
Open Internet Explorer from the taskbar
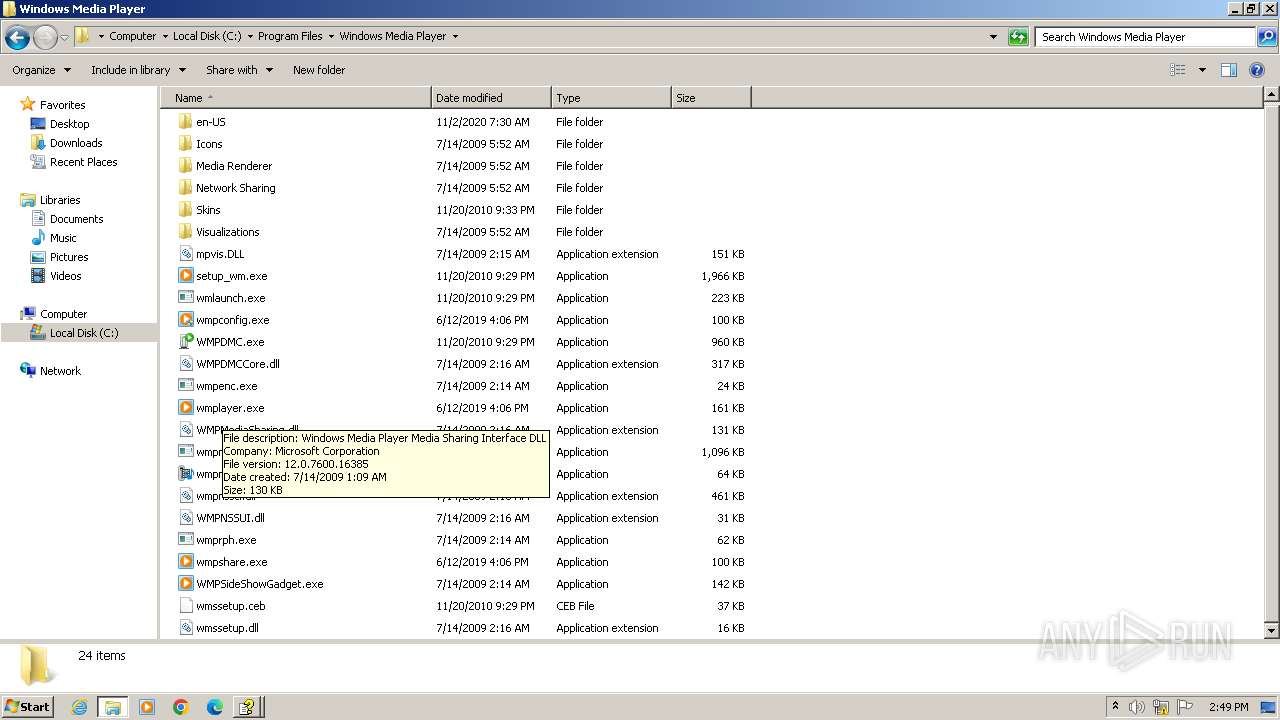79,707
